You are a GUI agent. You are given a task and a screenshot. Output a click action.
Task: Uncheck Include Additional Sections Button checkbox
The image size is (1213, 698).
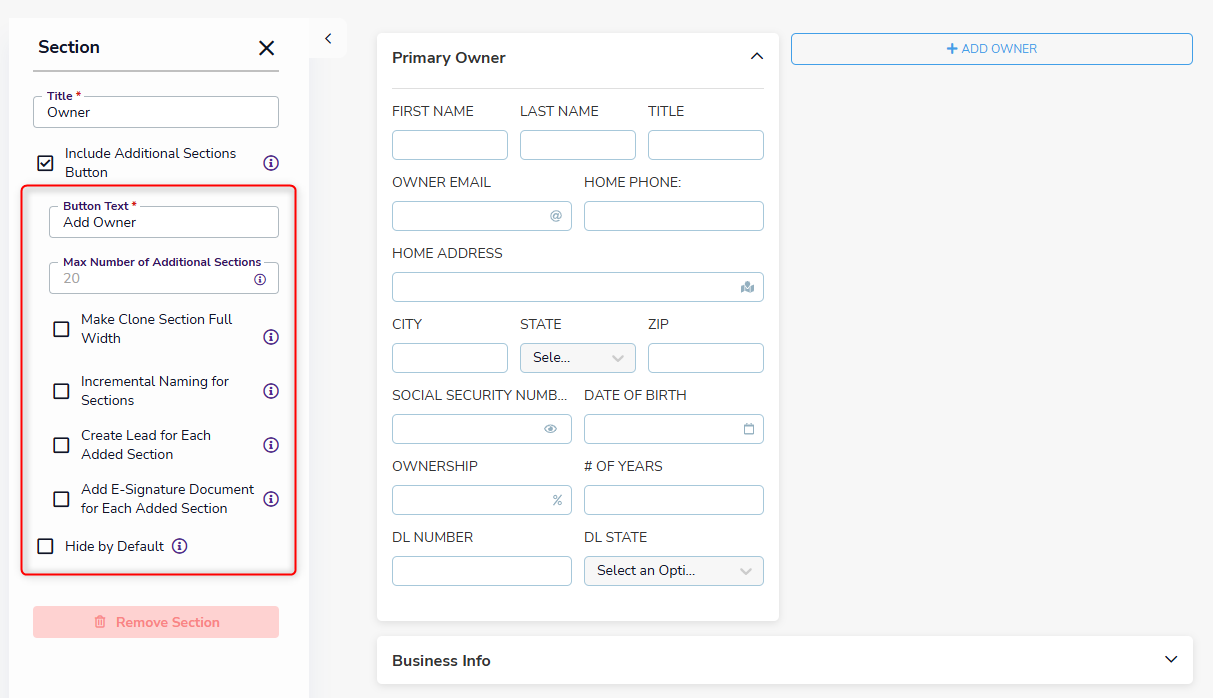[x=45, y=163]
